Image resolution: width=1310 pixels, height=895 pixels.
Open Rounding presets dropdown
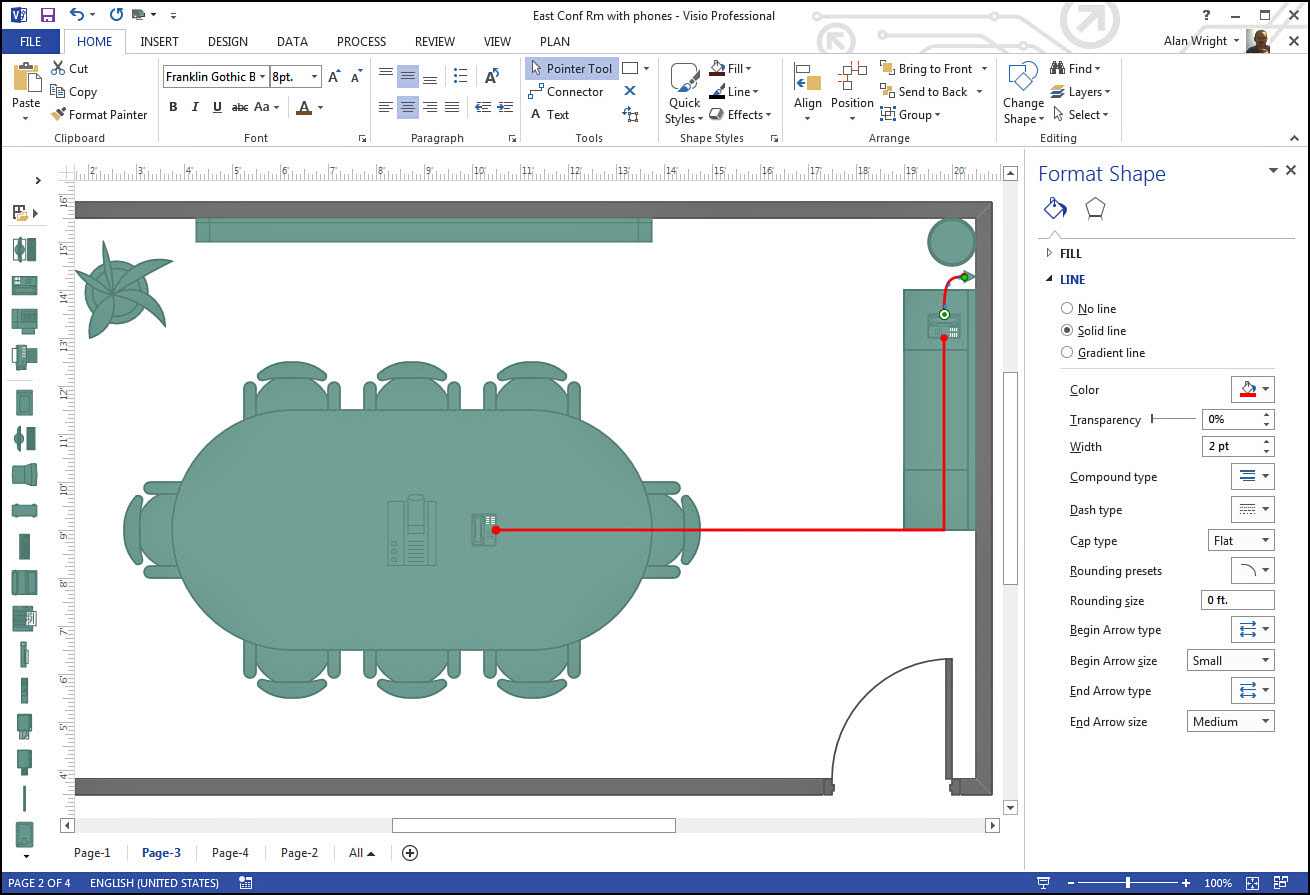tap(1252, 571)
